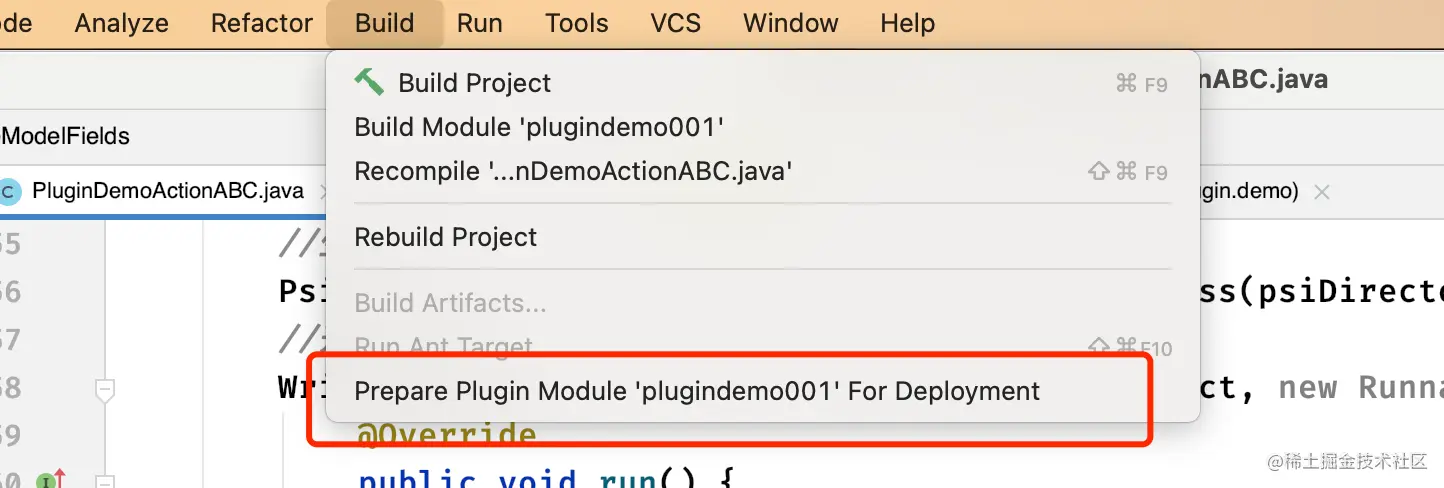
Task: Choose Build Module 'plugindemo001'
Action: [762, 127]
